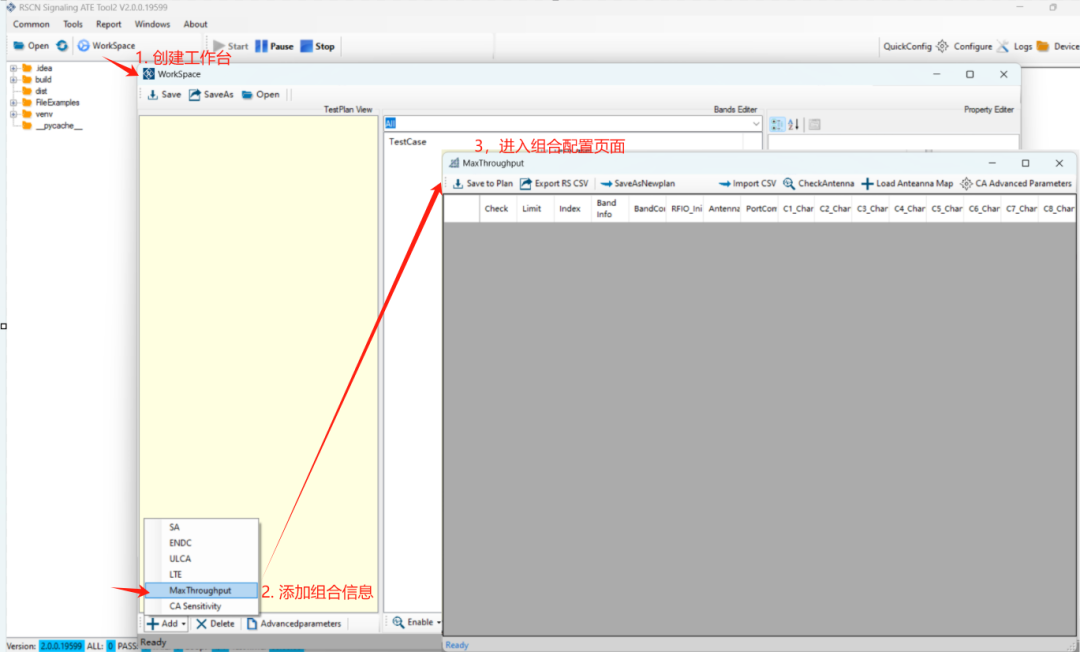Expand the .idea folder node

tap(13, 68)
